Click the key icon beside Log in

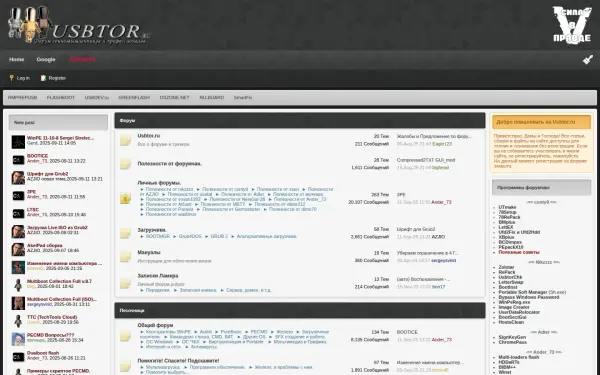pyautogui.click(x=11, y=78)
